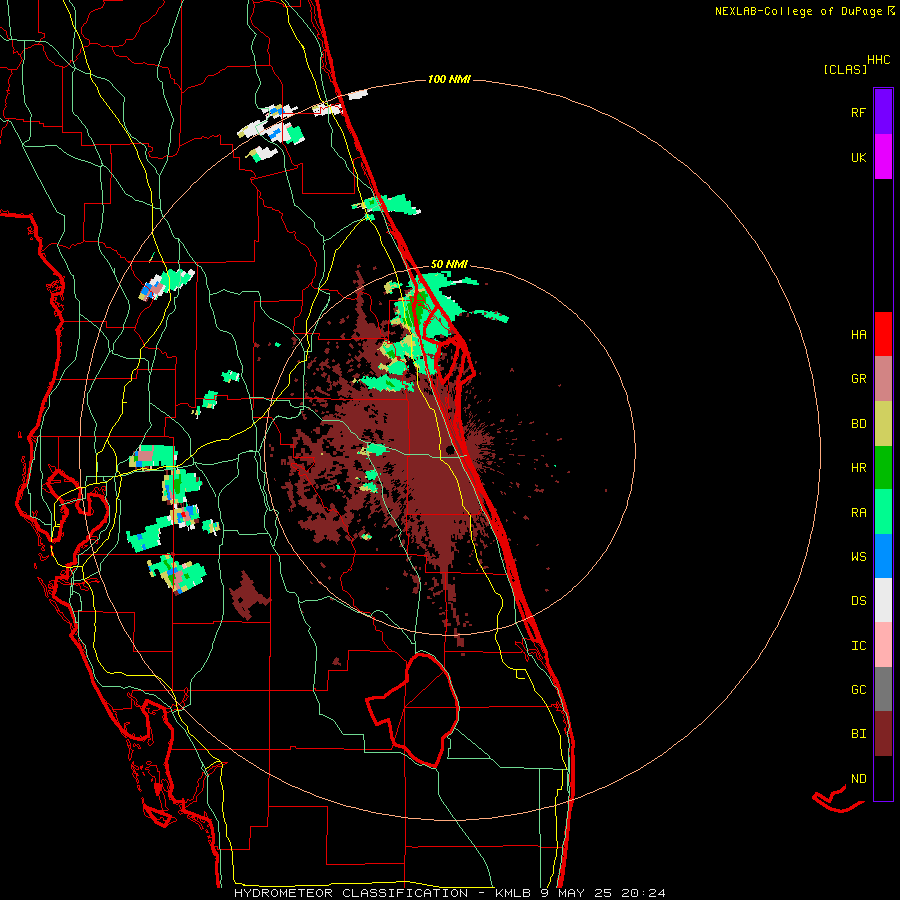Click the 100 NMI range ring label
Image resolution: width=900 pixels, height=900 pixels.
449,79
